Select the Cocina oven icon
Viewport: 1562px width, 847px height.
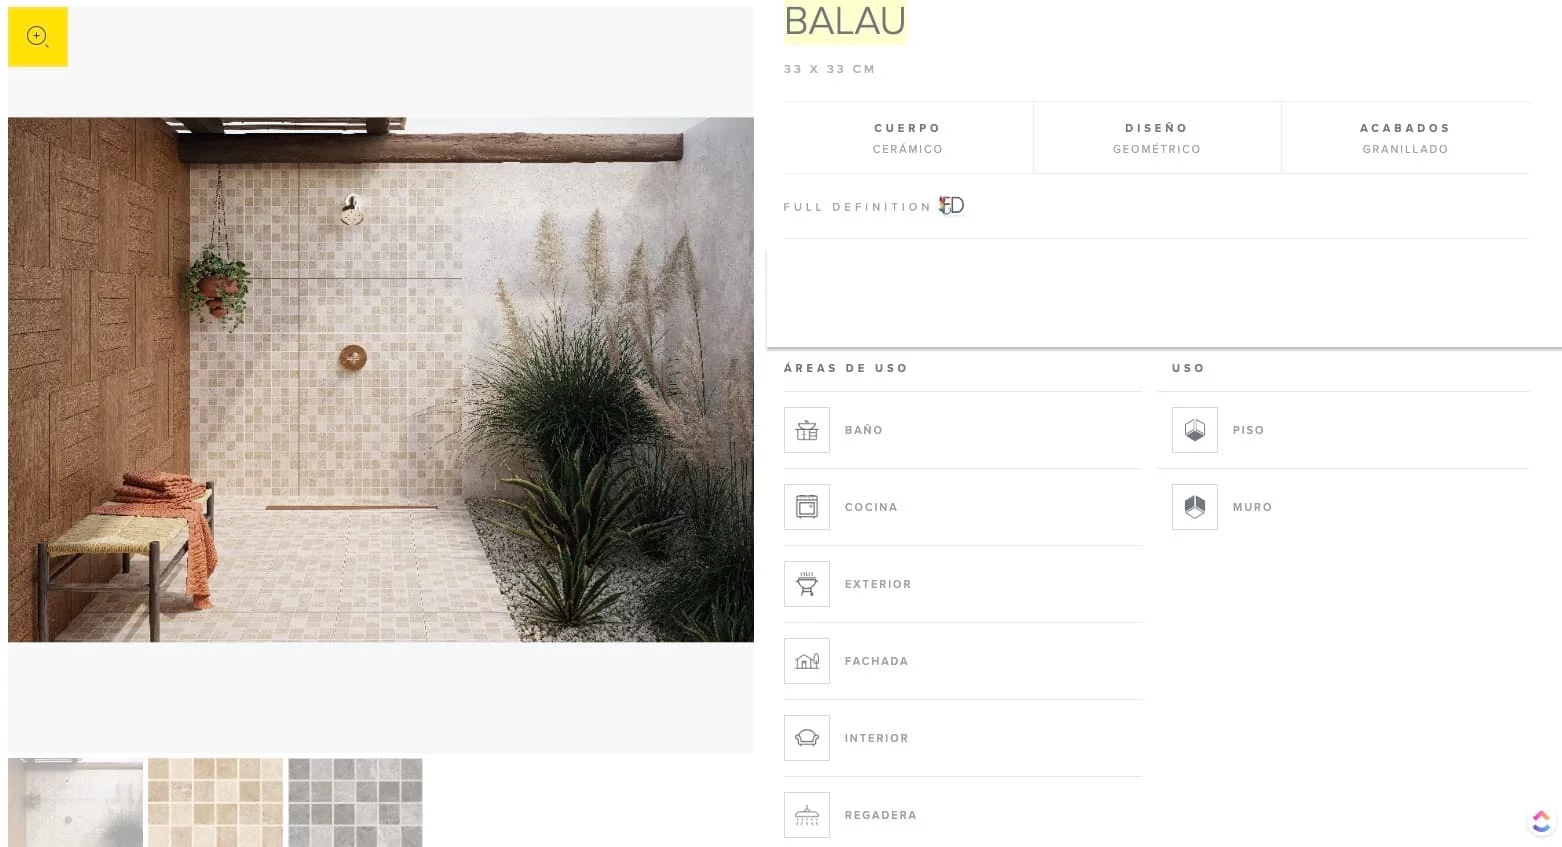(807, 507)
